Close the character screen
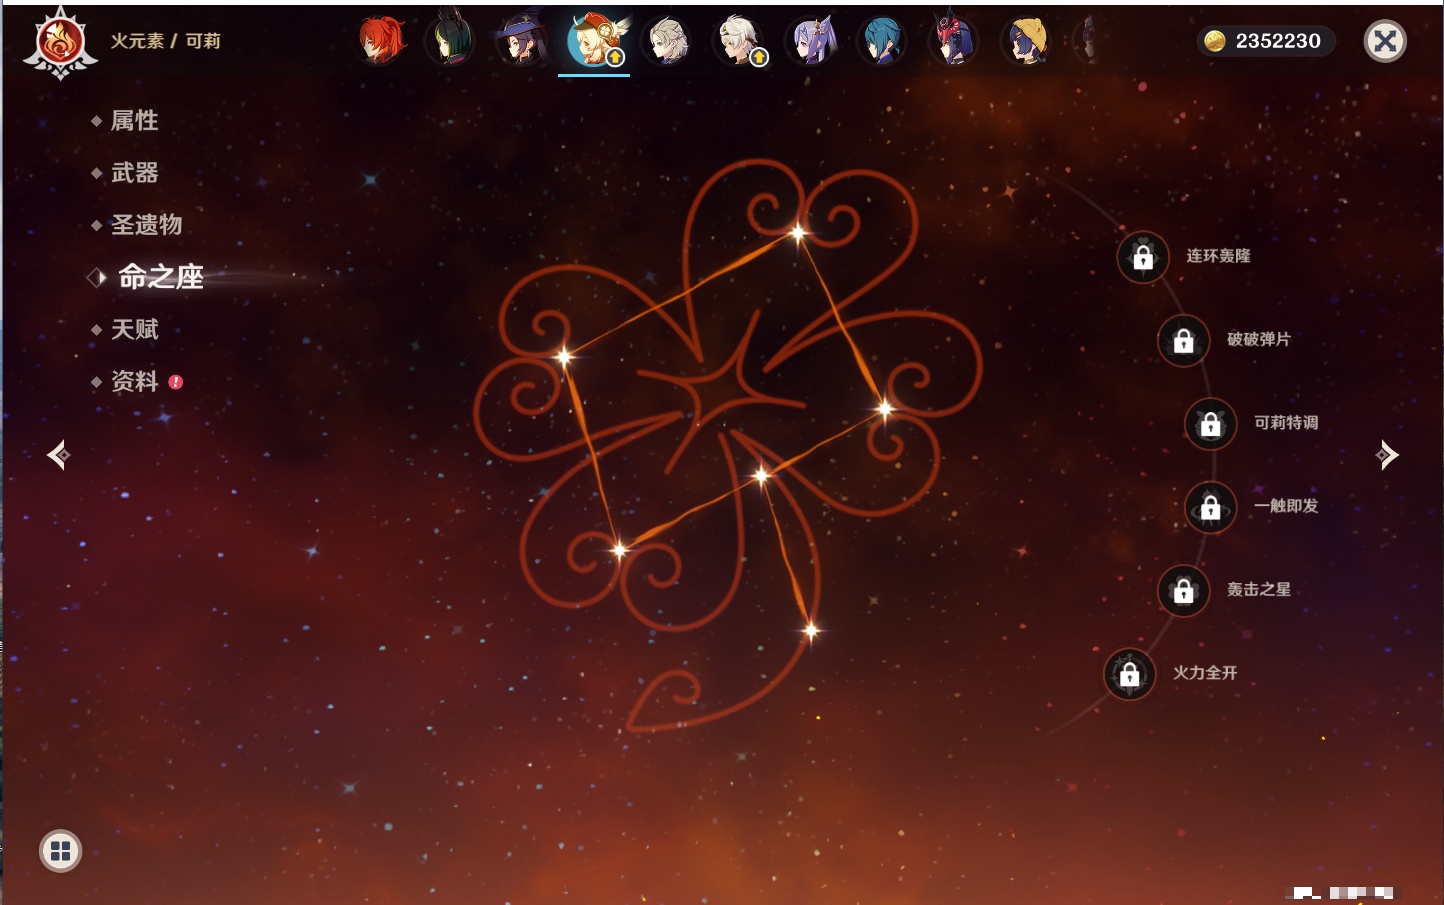 click(x=1385, y=41)
